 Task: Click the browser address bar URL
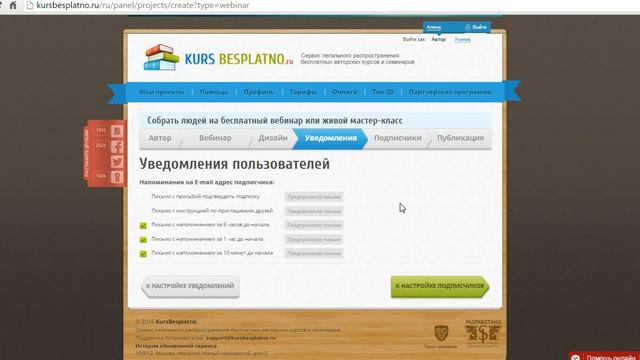tap(143, 6)
